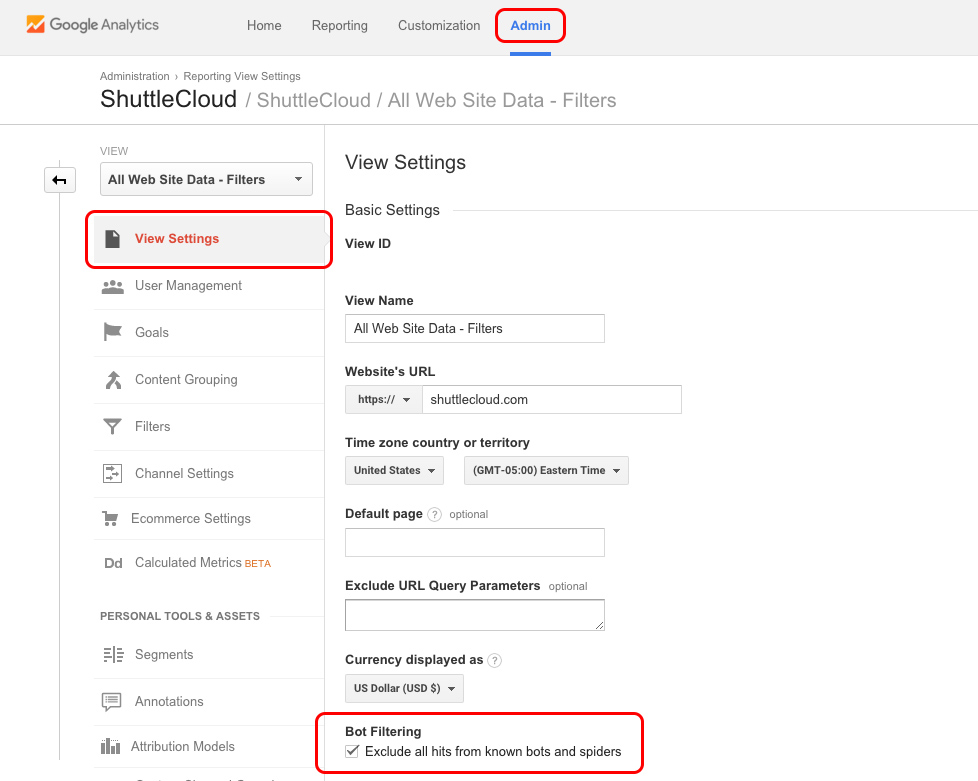
Task: Open Channel Settings link
Action: pyautogui.click(x=210, y=473)
